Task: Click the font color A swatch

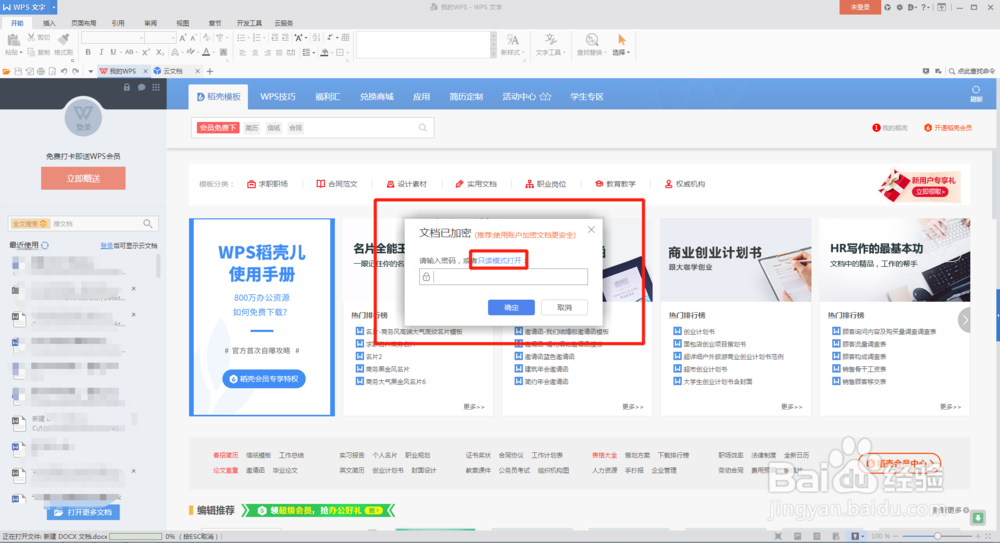Action: pos(206,52)
